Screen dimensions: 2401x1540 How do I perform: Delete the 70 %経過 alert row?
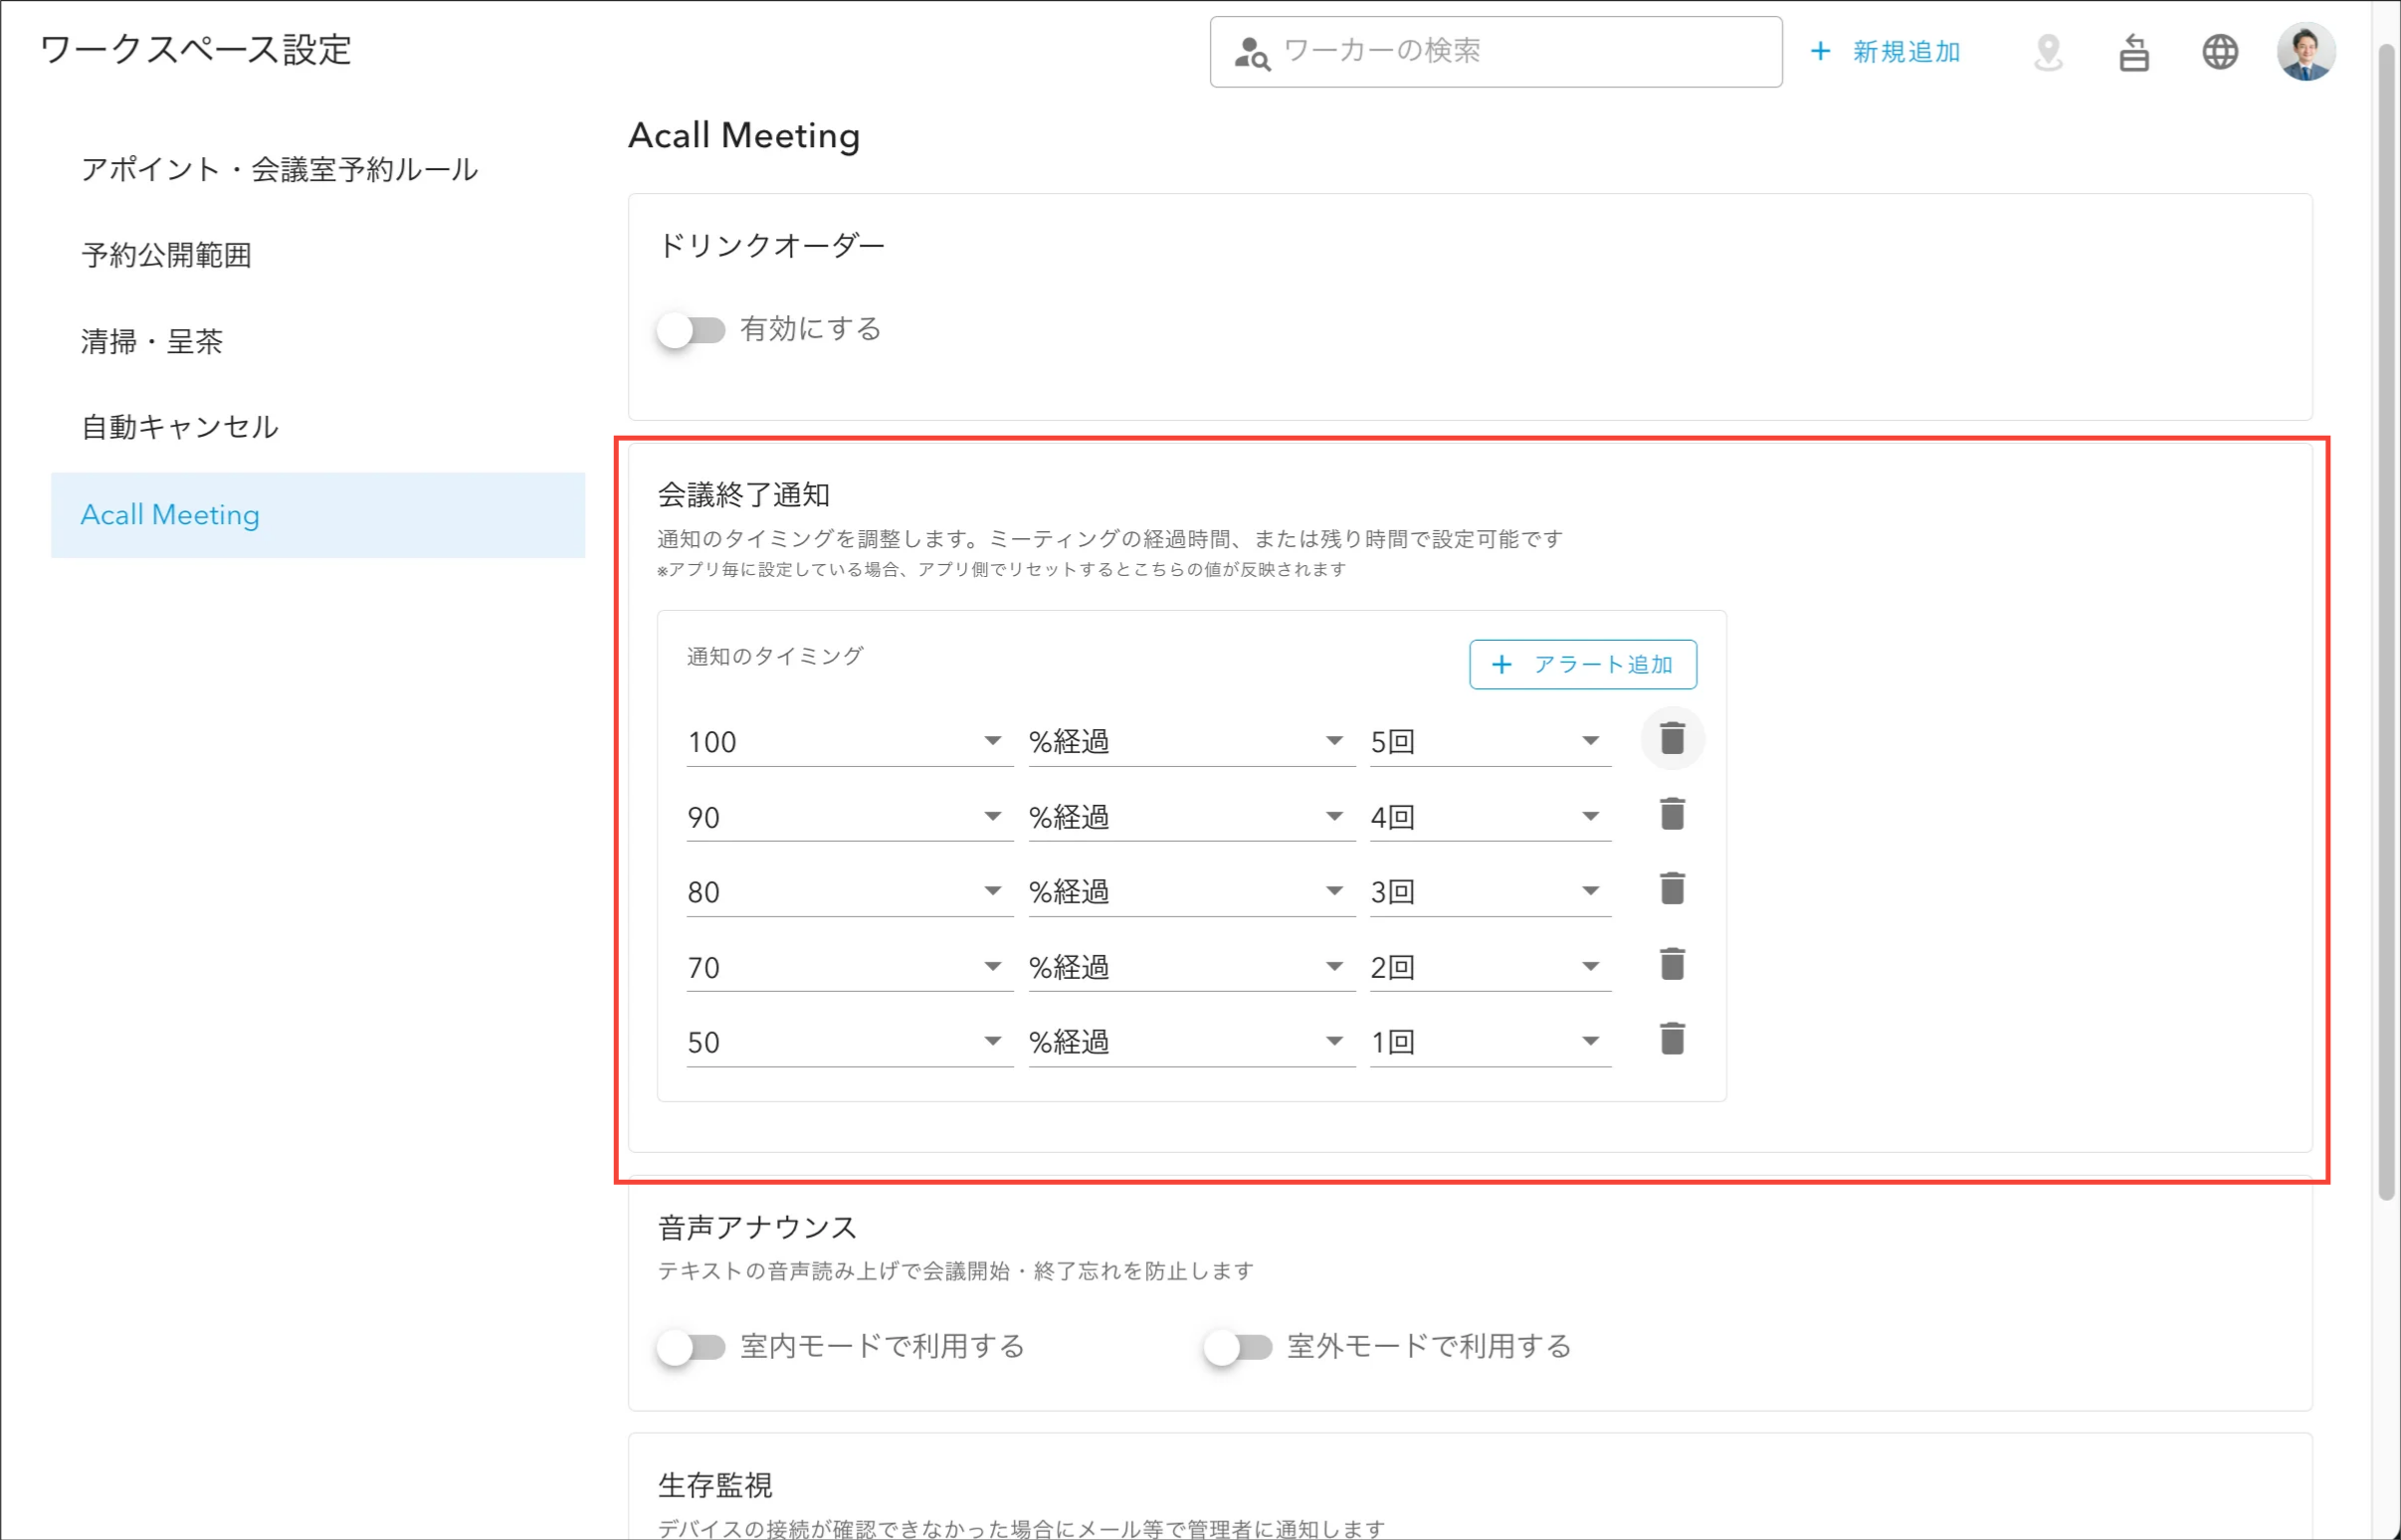1672,964
